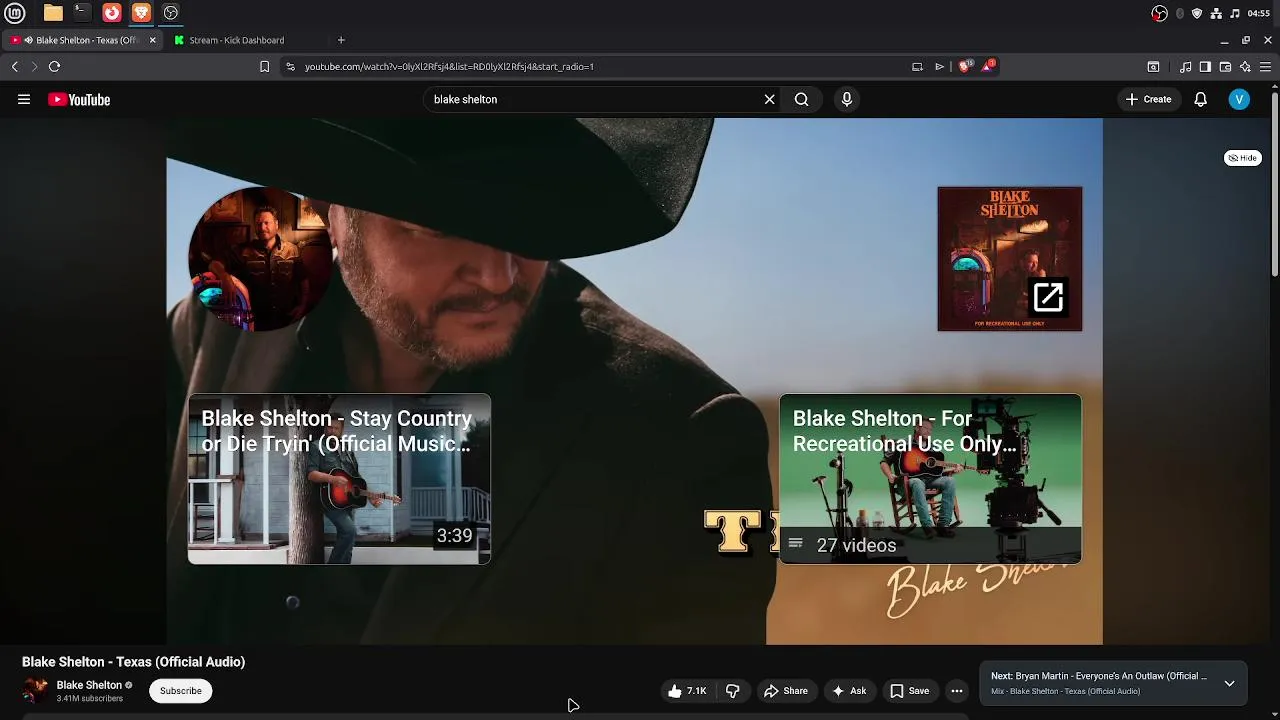
Task: Open the YouTube guide hamburger menu
Action: click(24, 99)
